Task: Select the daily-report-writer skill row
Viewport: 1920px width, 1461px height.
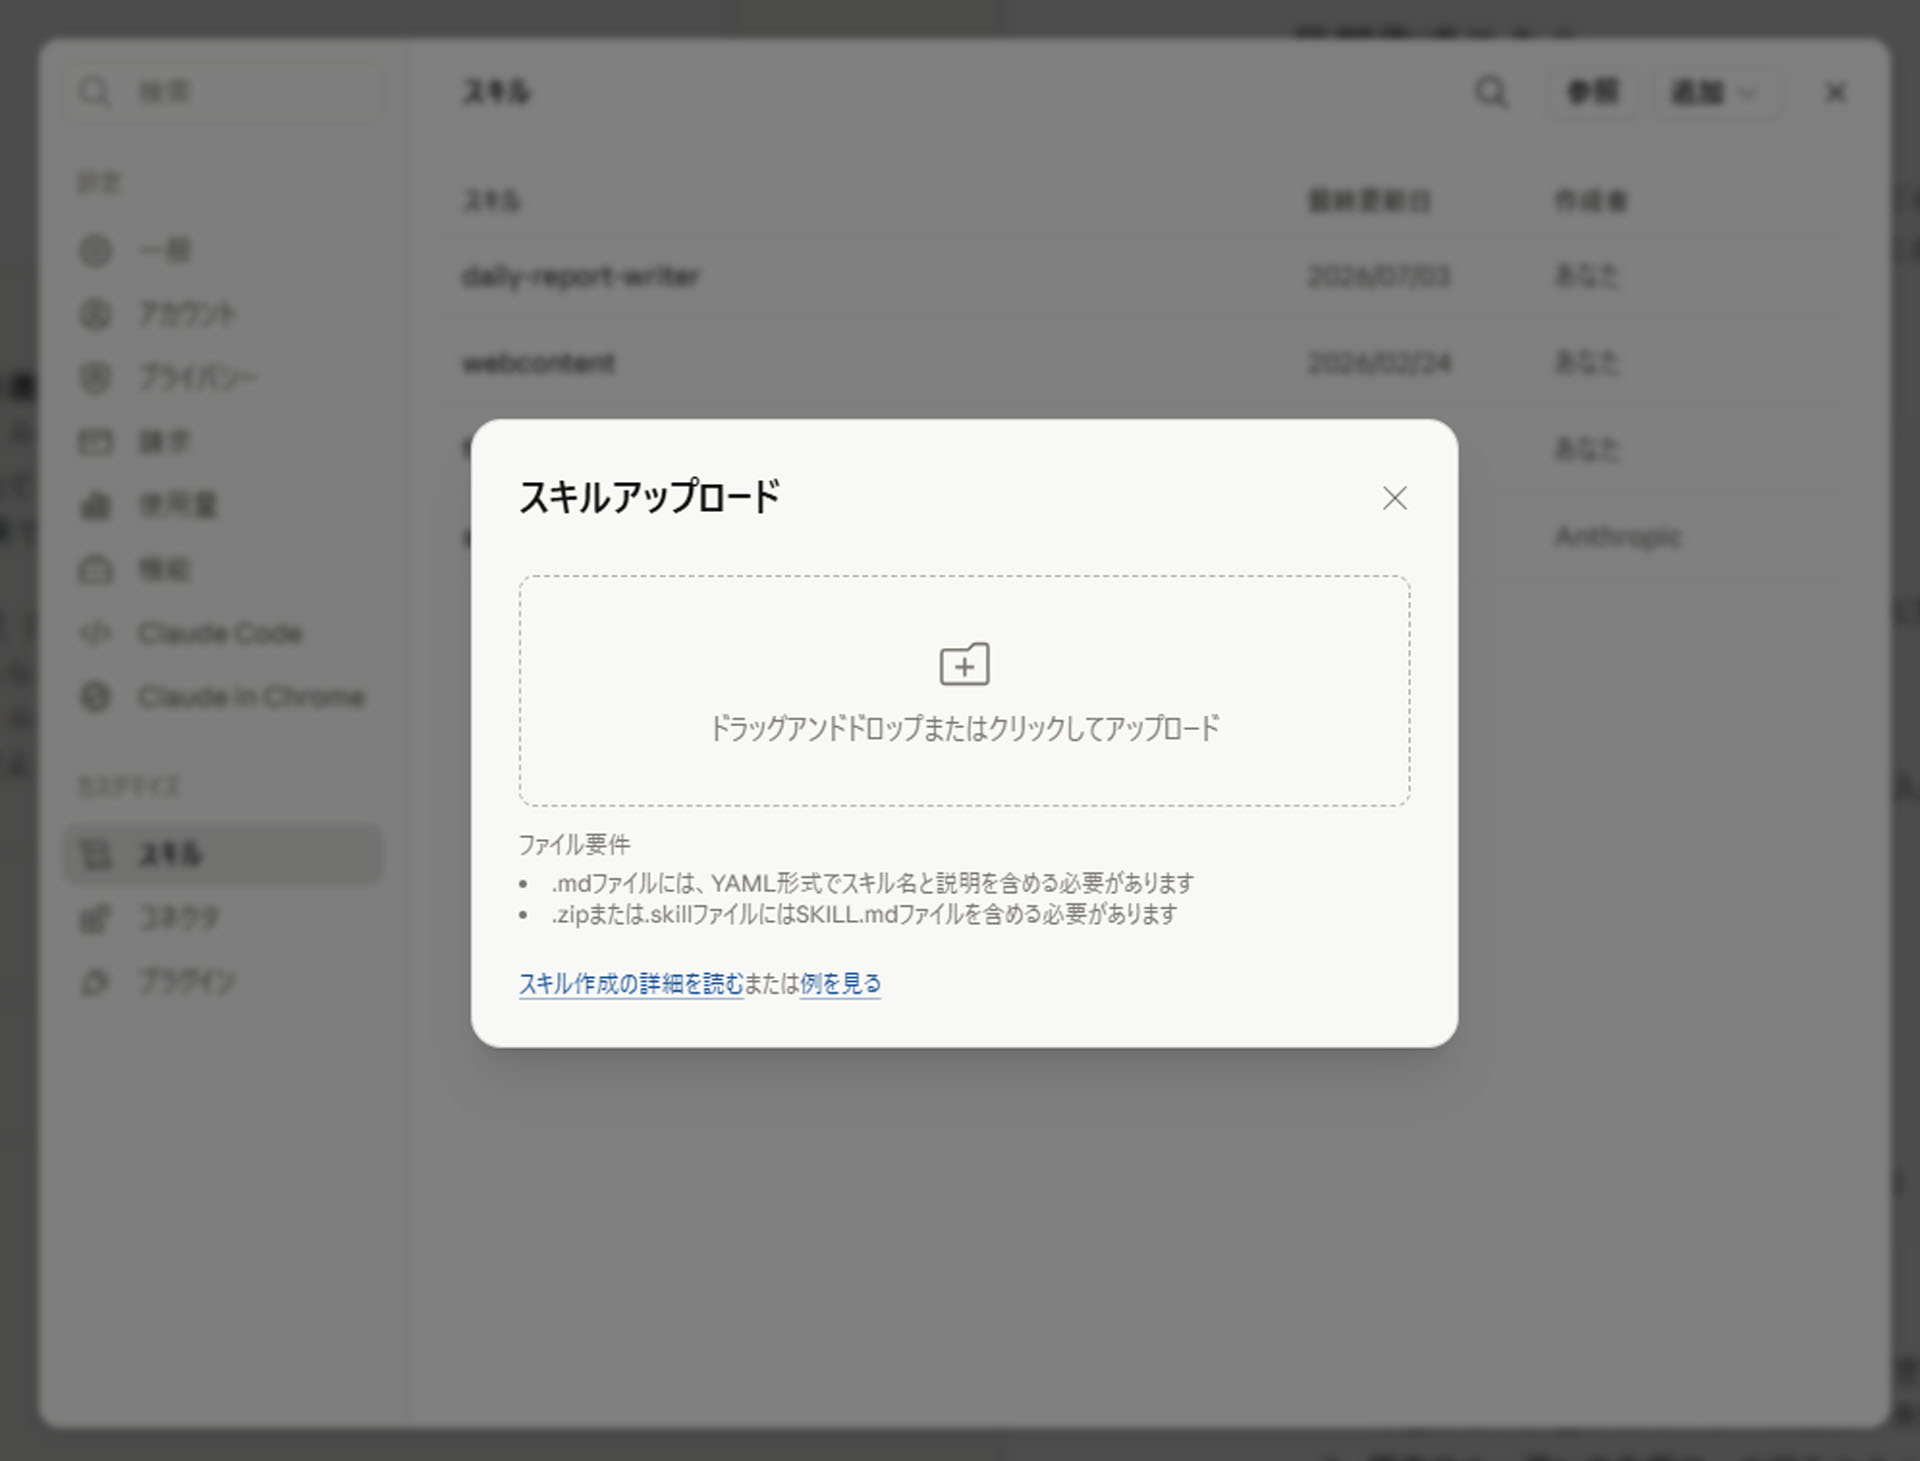Action: click(1140, 276)
